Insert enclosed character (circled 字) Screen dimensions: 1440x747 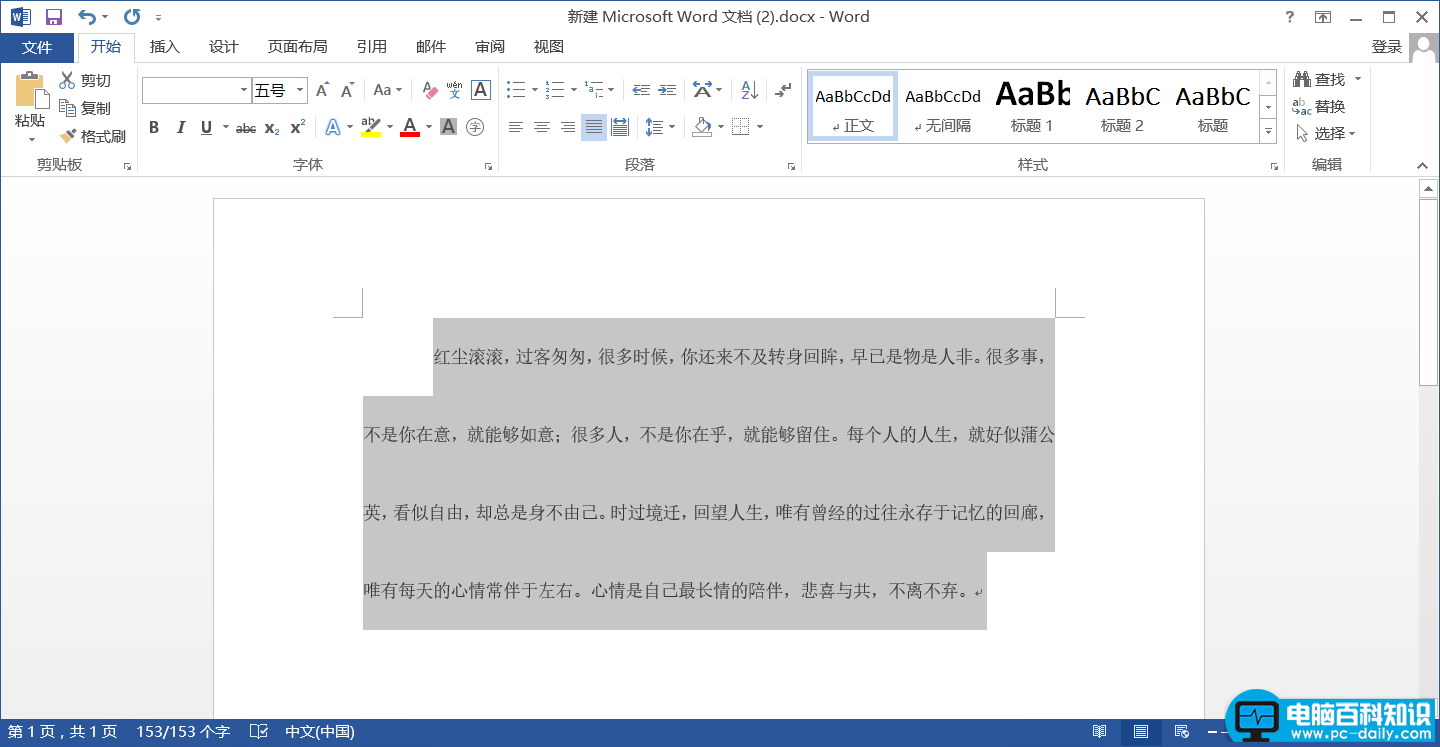[475, 127]
